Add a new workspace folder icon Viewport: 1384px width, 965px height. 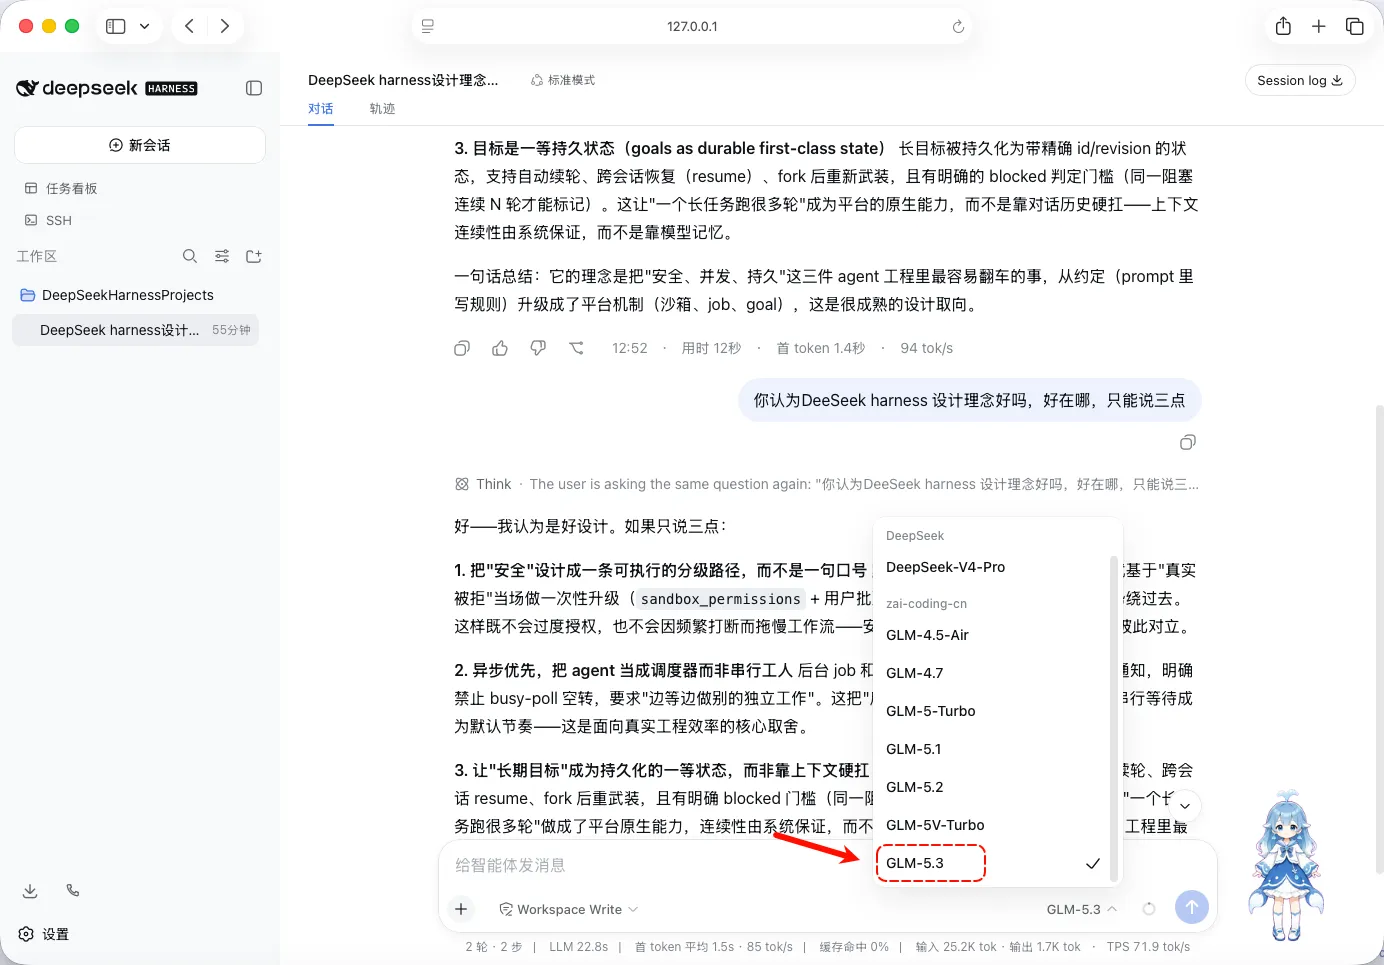click(254, 256)
